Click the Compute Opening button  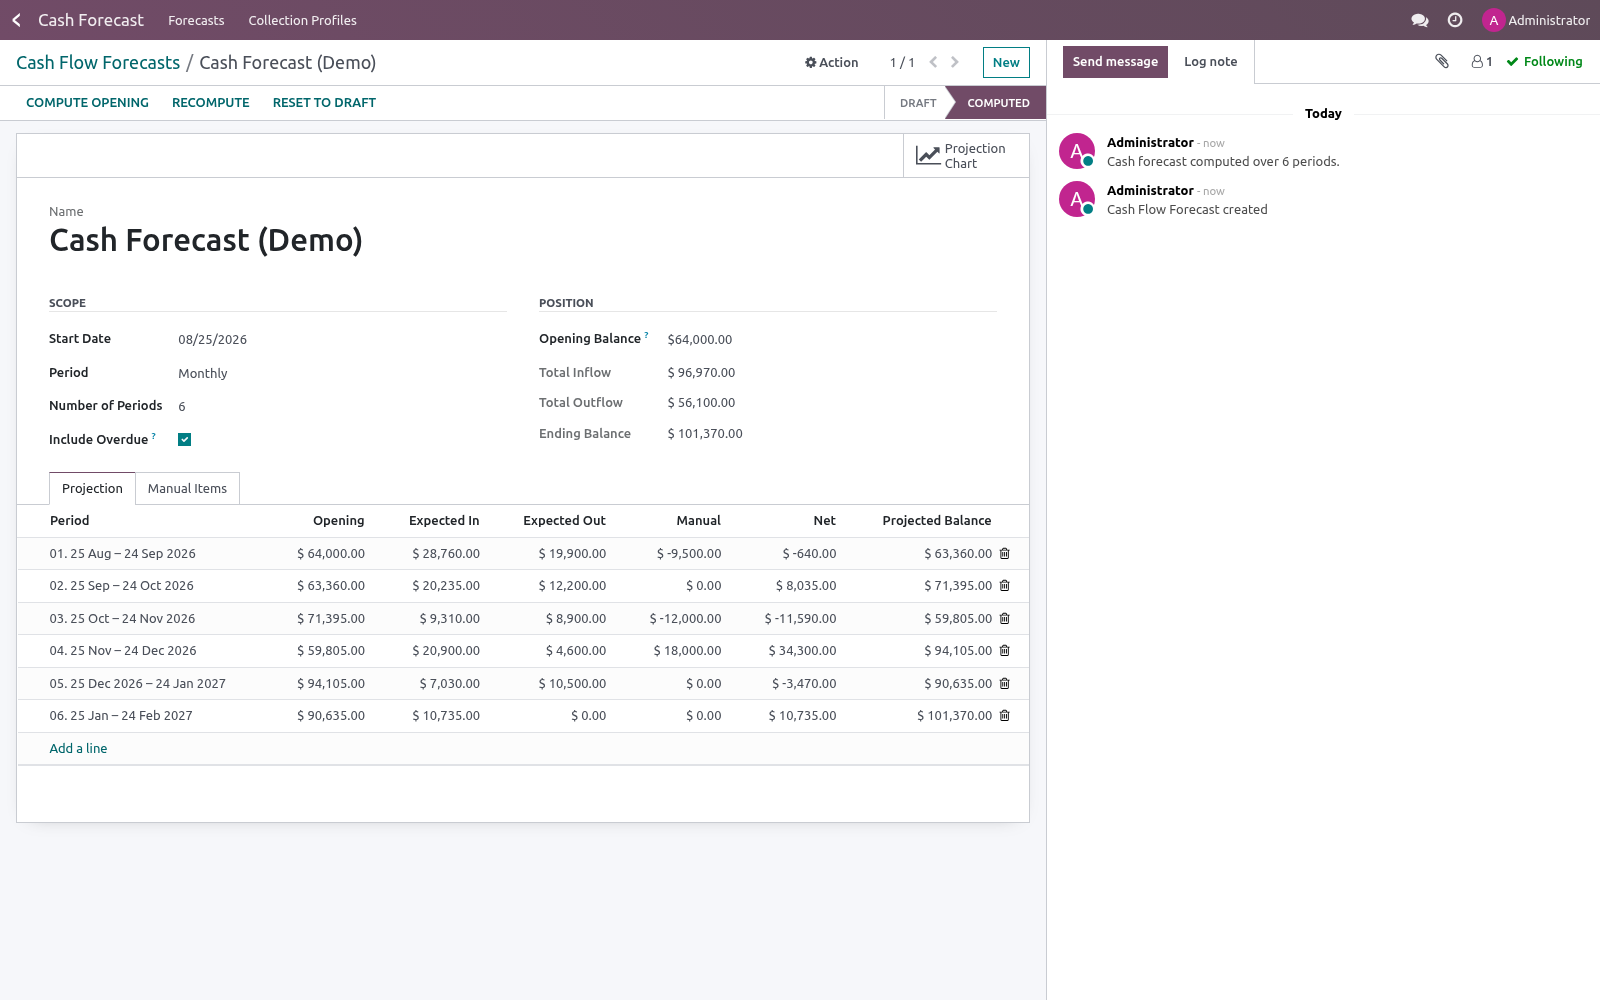click(x=87, y=103)
